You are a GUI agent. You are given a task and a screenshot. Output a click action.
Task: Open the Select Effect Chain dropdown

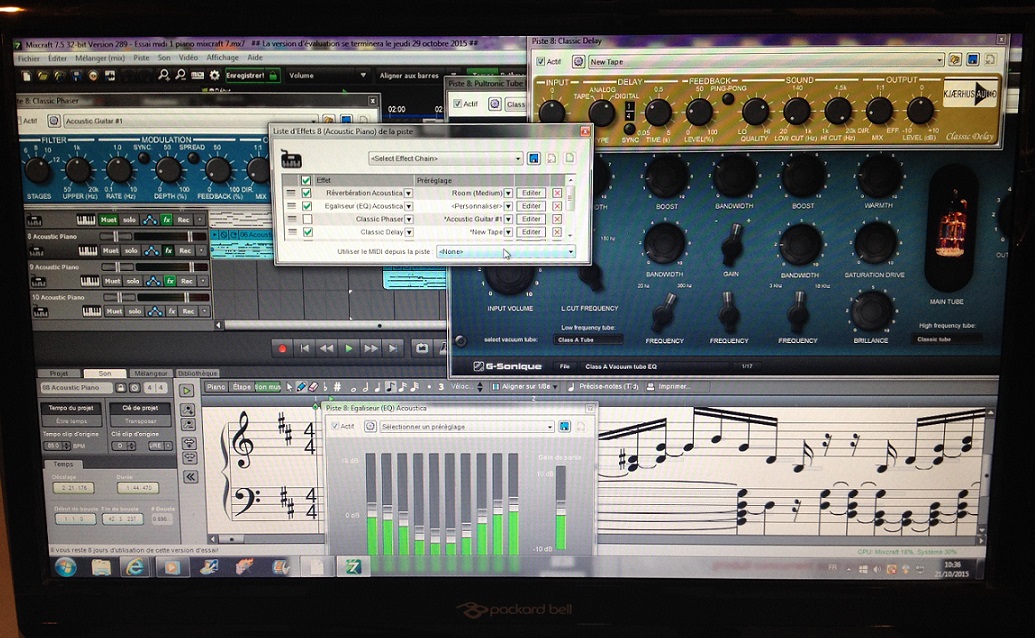[x=445, y=159]
